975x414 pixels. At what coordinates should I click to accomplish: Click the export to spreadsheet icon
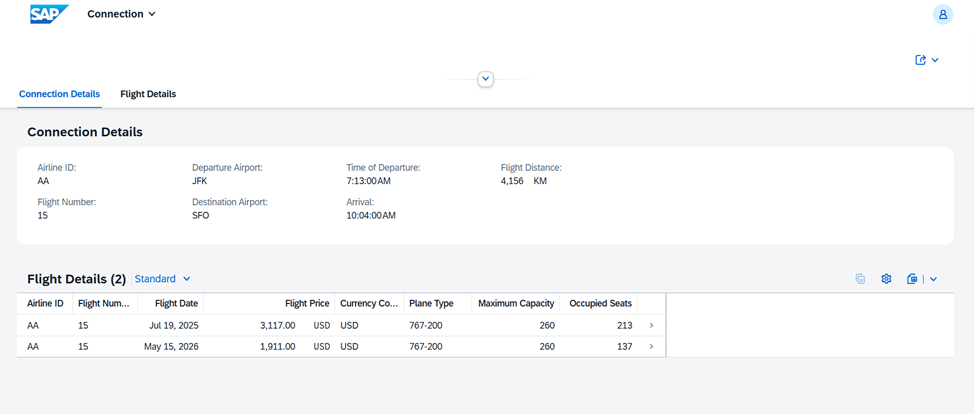coord(912,279)
